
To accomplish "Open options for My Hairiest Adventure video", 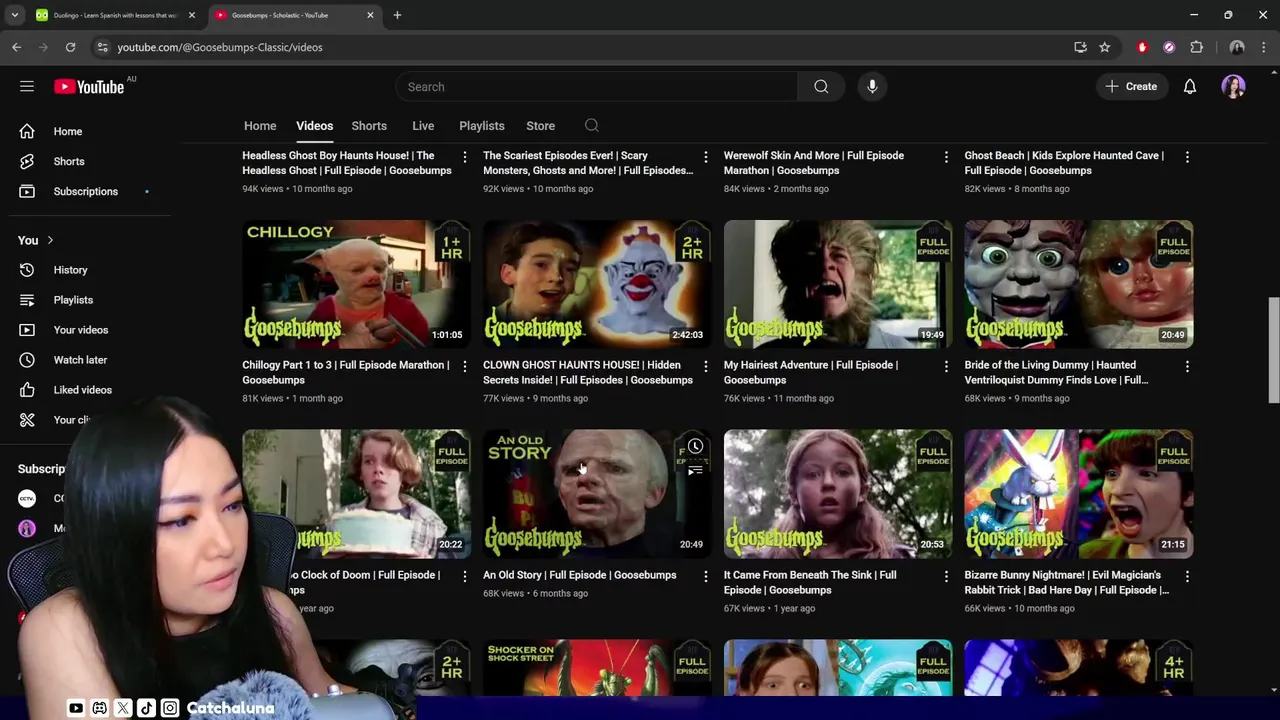I will click(x=946, y=367).
